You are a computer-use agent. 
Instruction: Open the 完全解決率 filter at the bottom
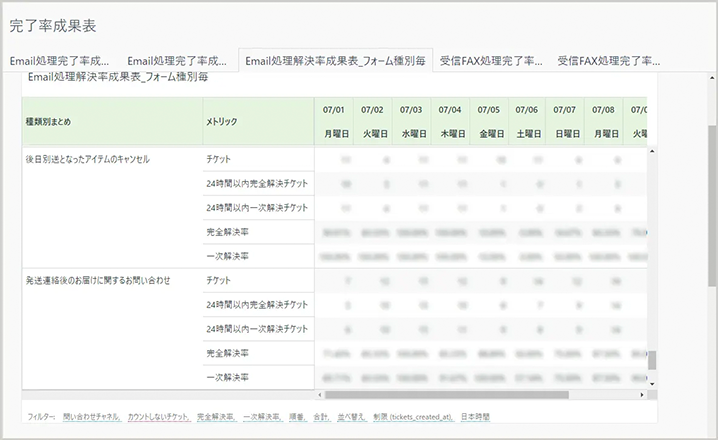[215, 415]
